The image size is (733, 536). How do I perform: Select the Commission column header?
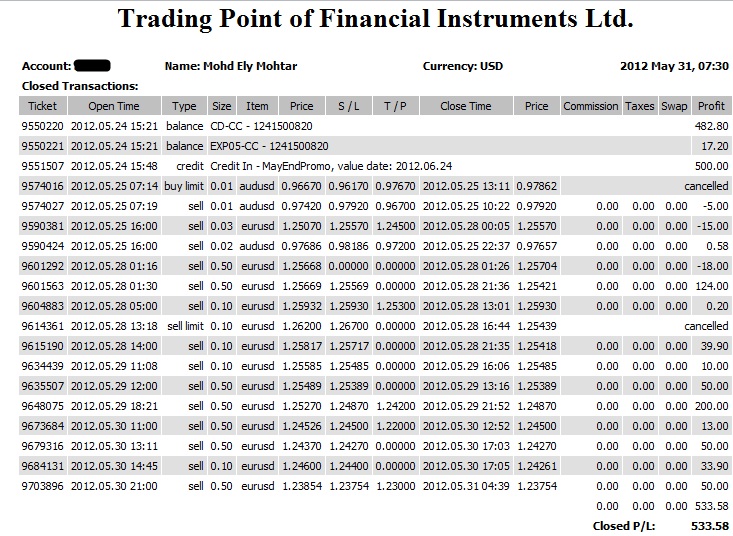(x=591, y=106)
